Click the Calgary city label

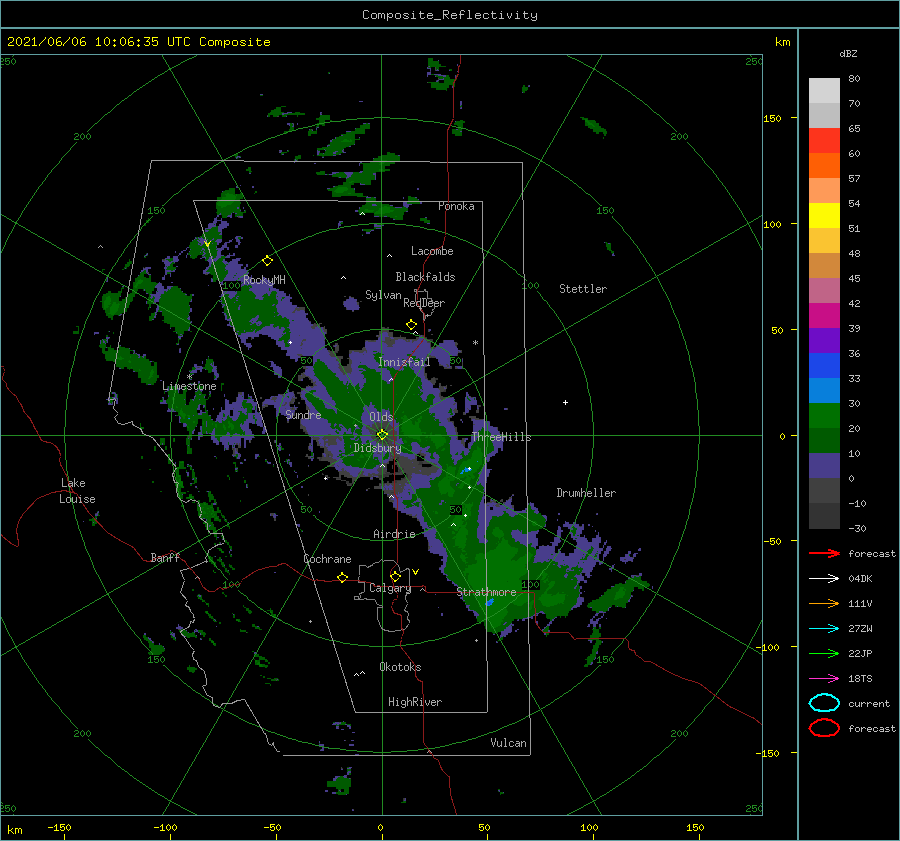pyautogui.click(x=390, y=588)
